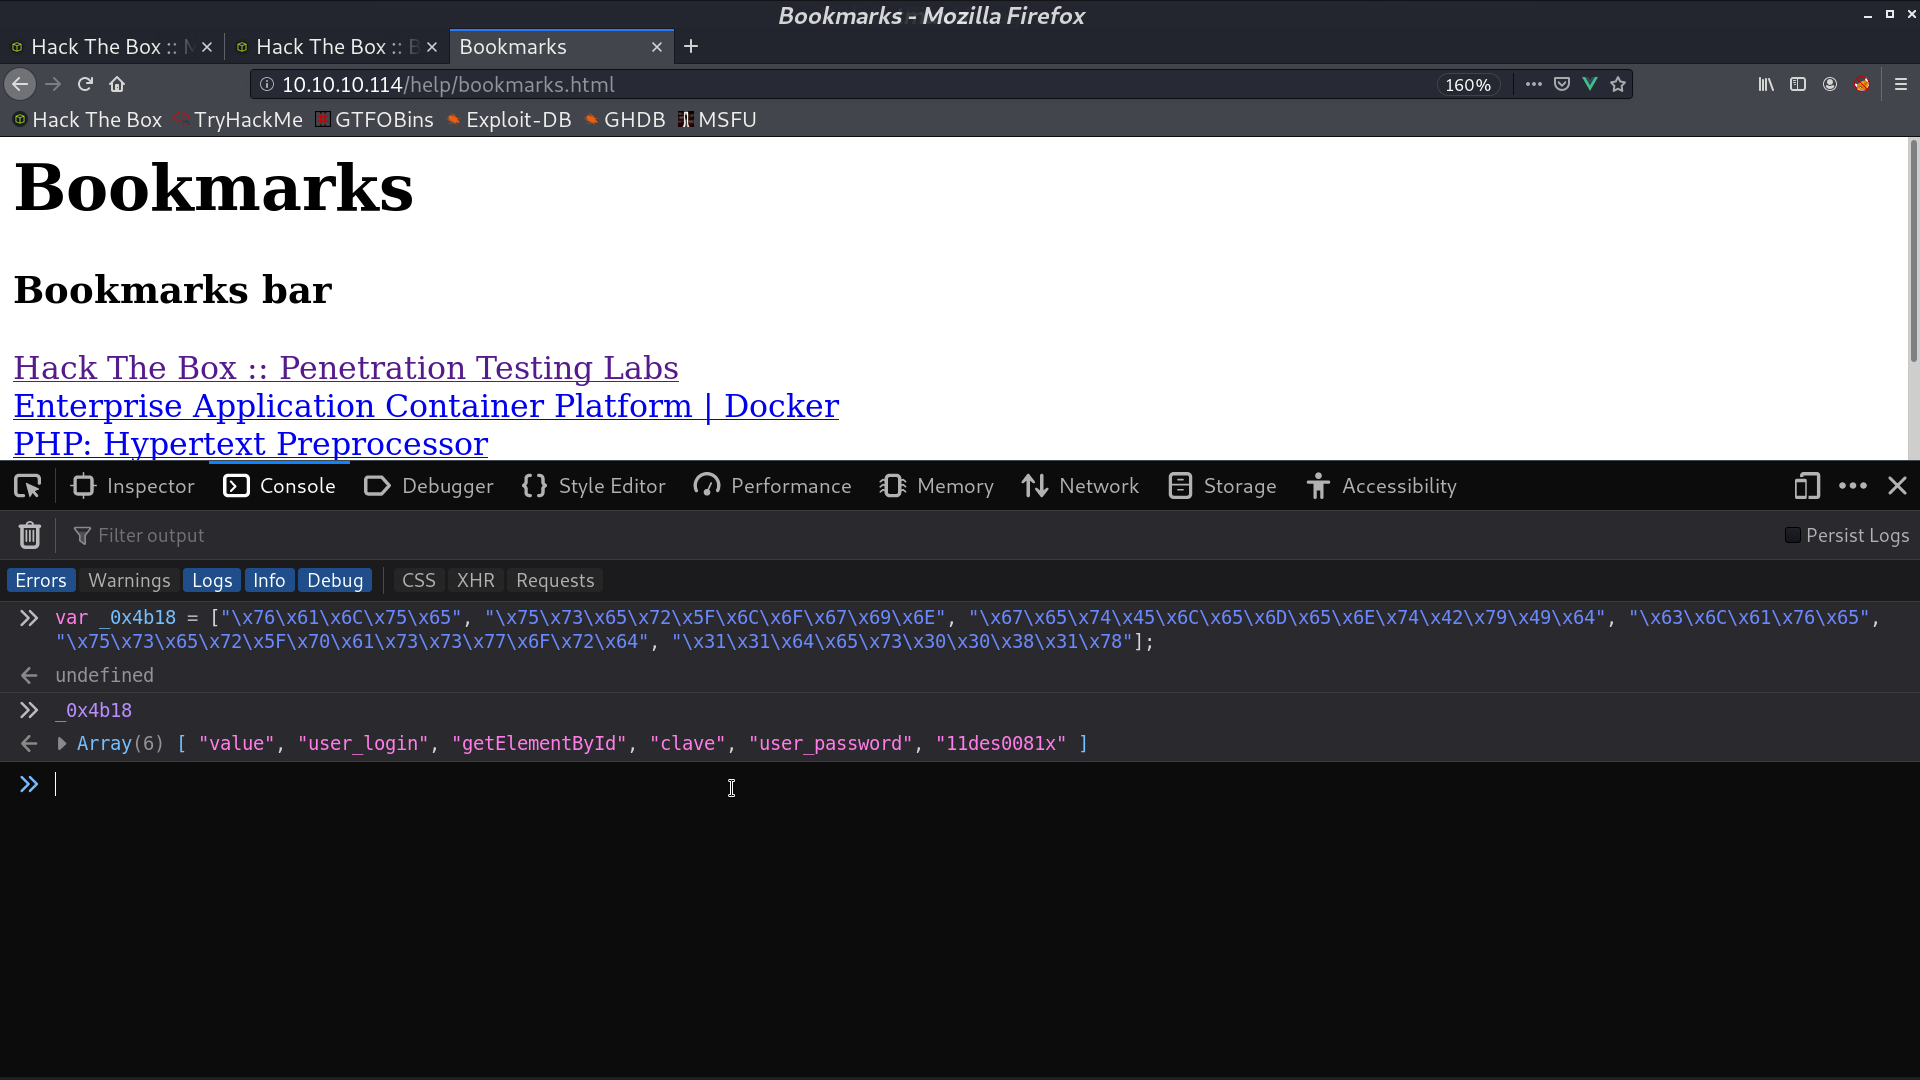Open Firefox account icon

(x=1830, y=85)
